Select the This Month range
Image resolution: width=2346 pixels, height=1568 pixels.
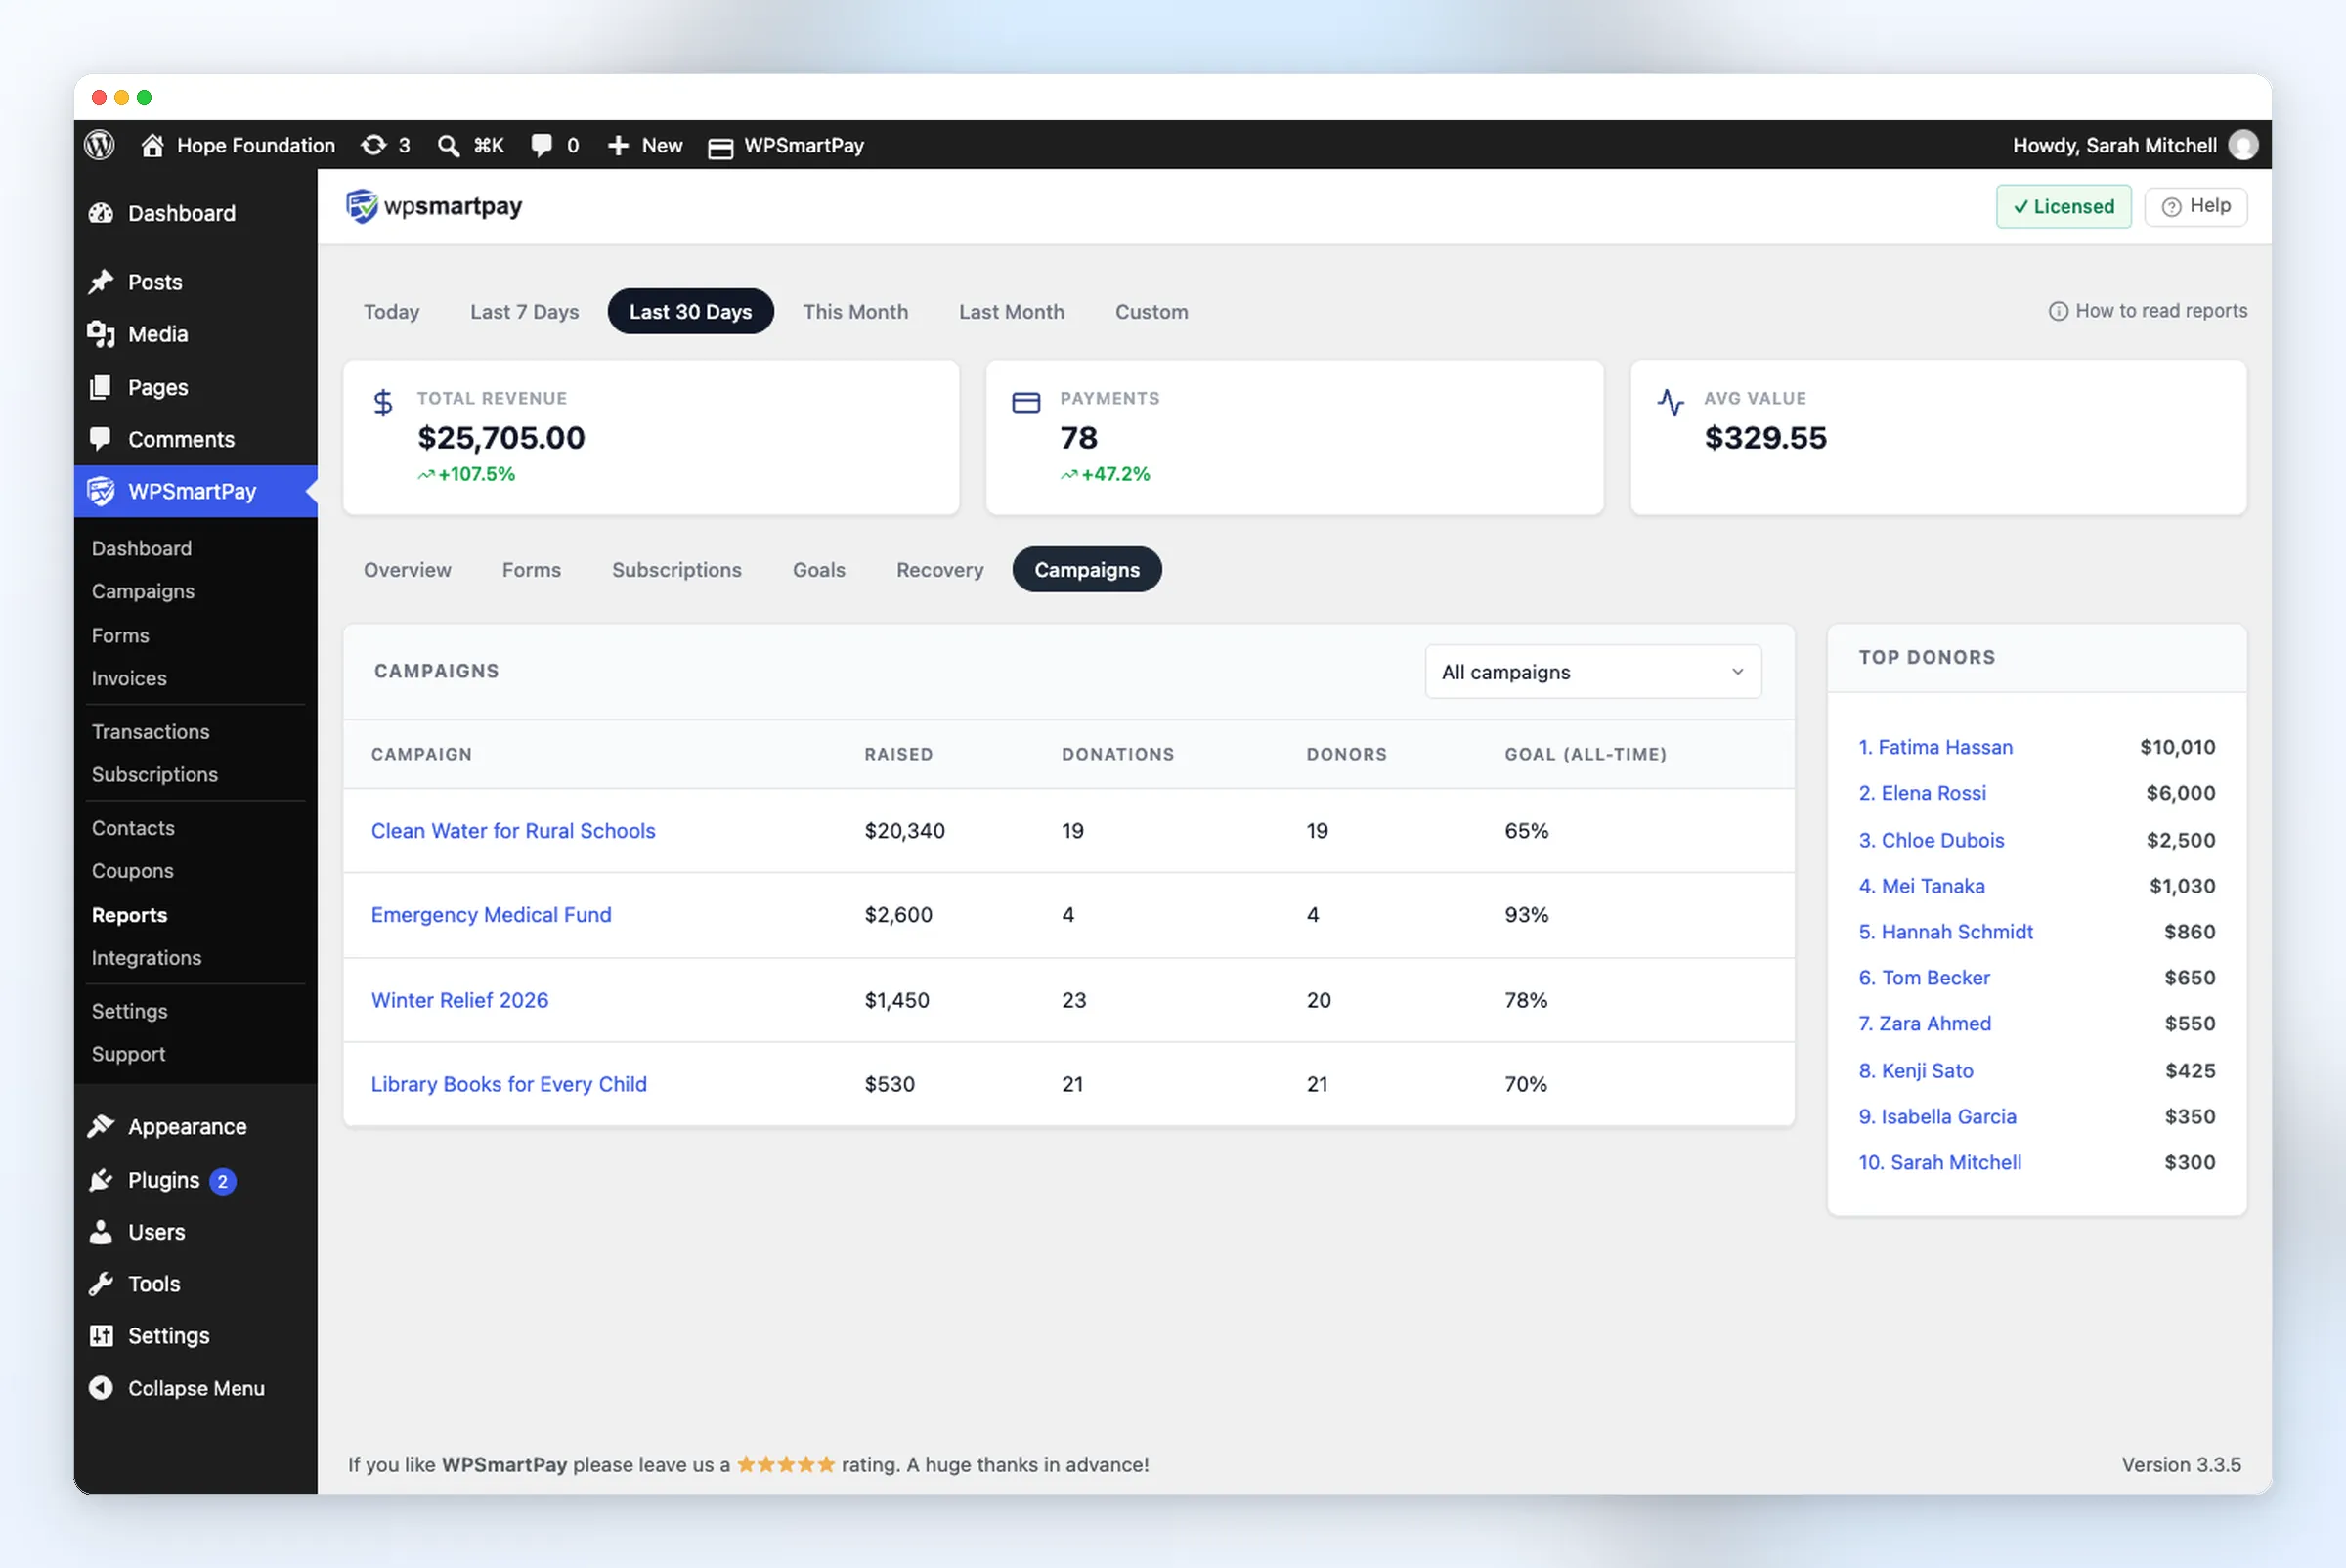click(855, 311)
